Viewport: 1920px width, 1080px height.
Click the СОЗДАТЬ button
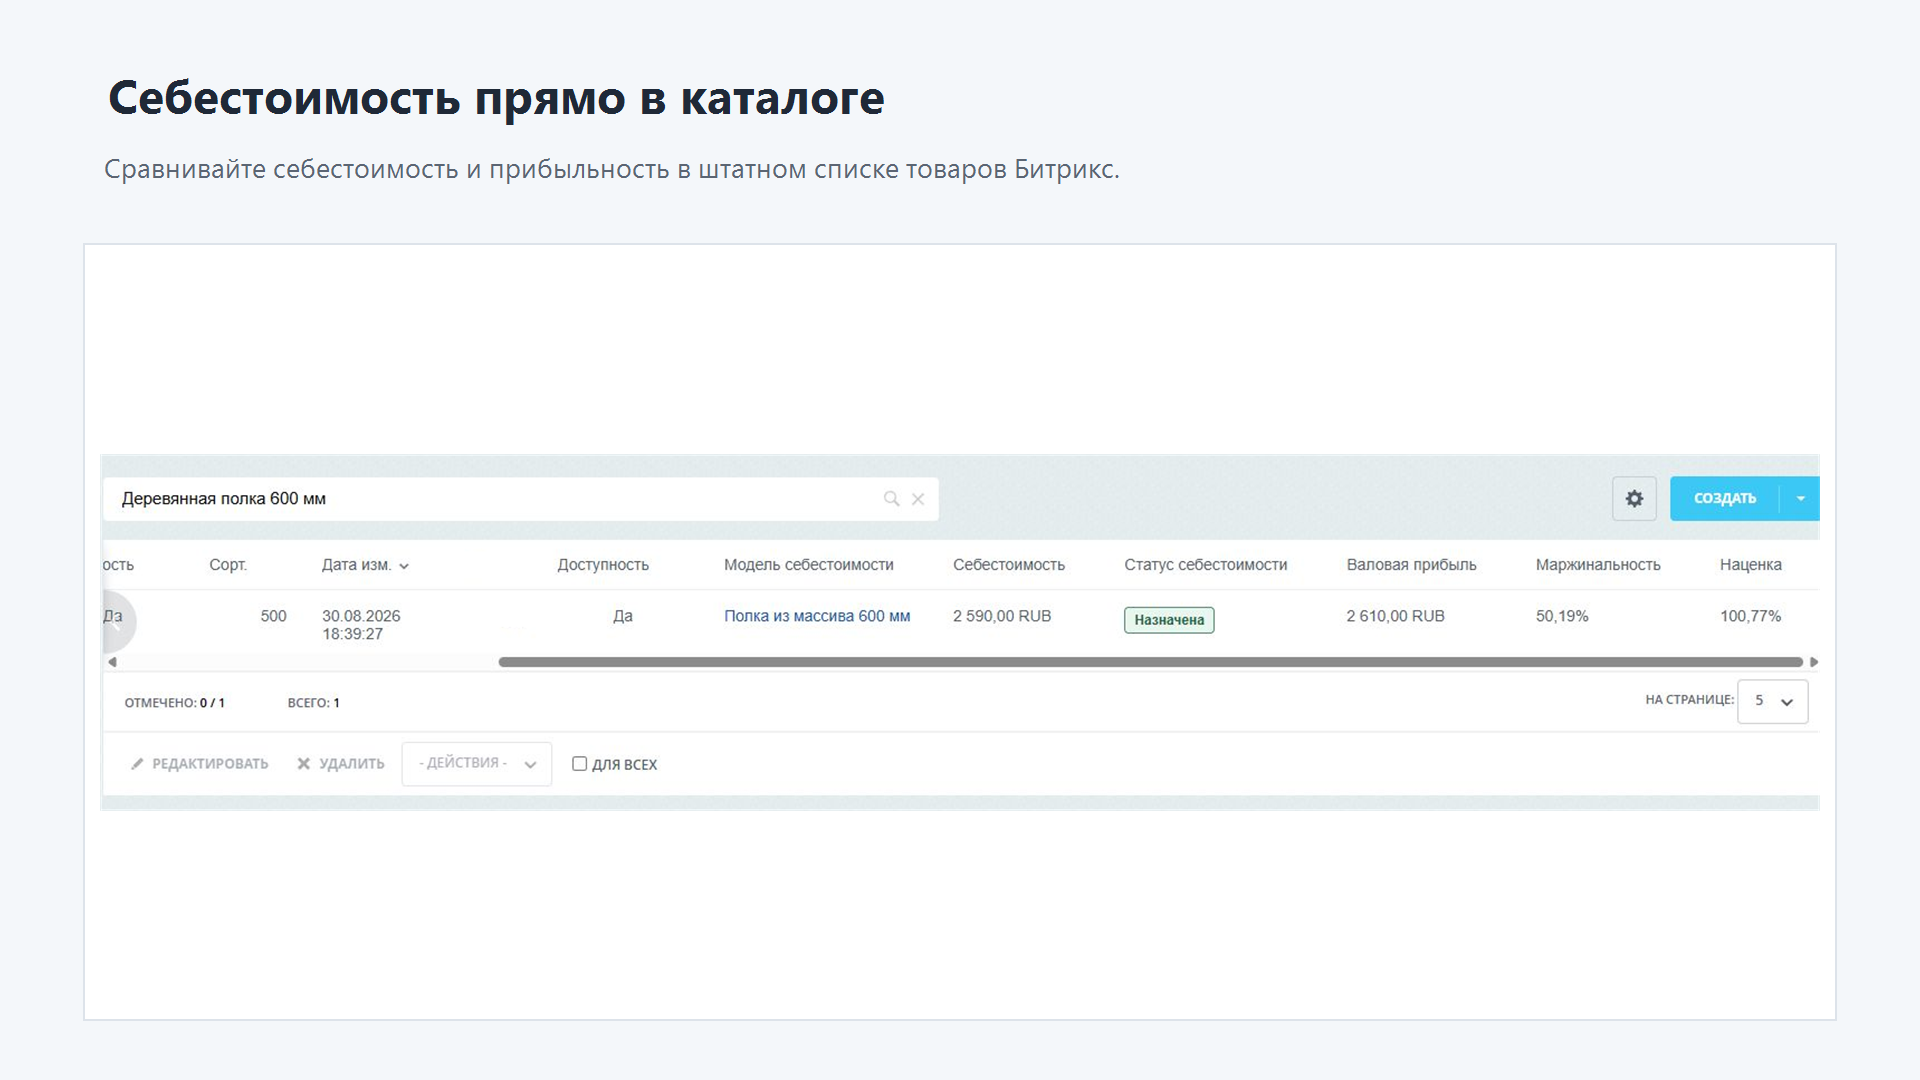point(1725,498)
